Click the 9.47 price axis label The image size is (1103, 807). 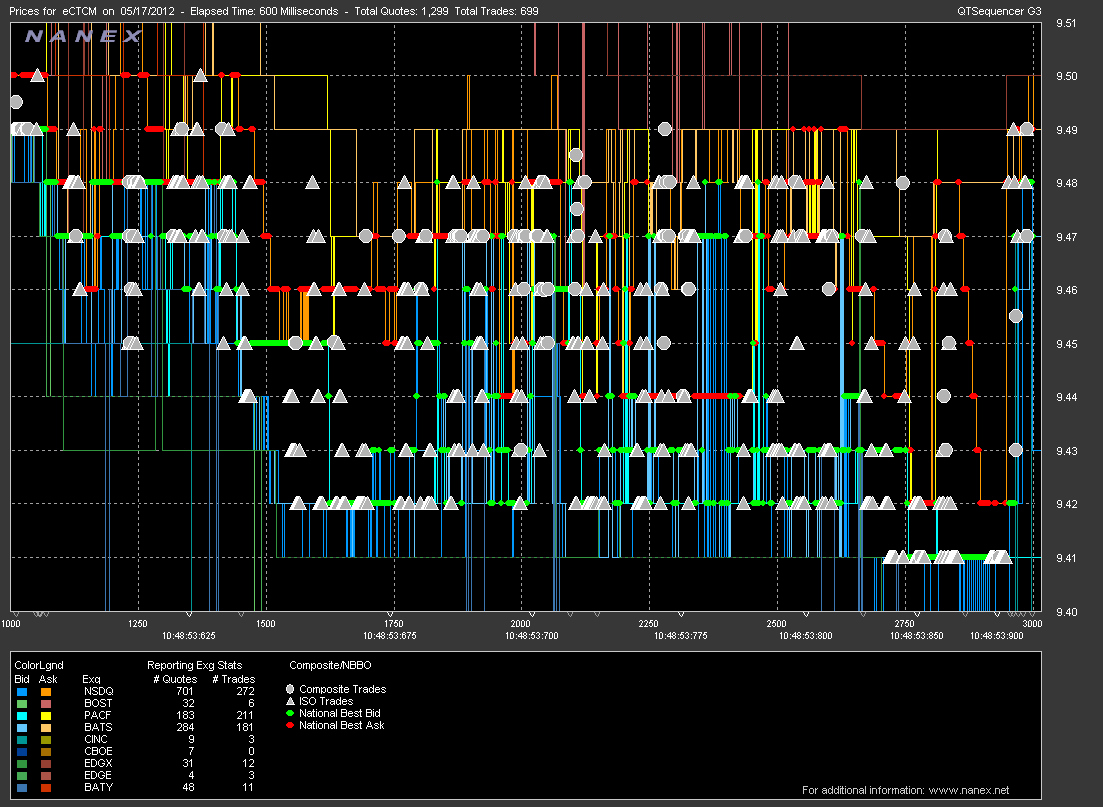click(1066, 237)
